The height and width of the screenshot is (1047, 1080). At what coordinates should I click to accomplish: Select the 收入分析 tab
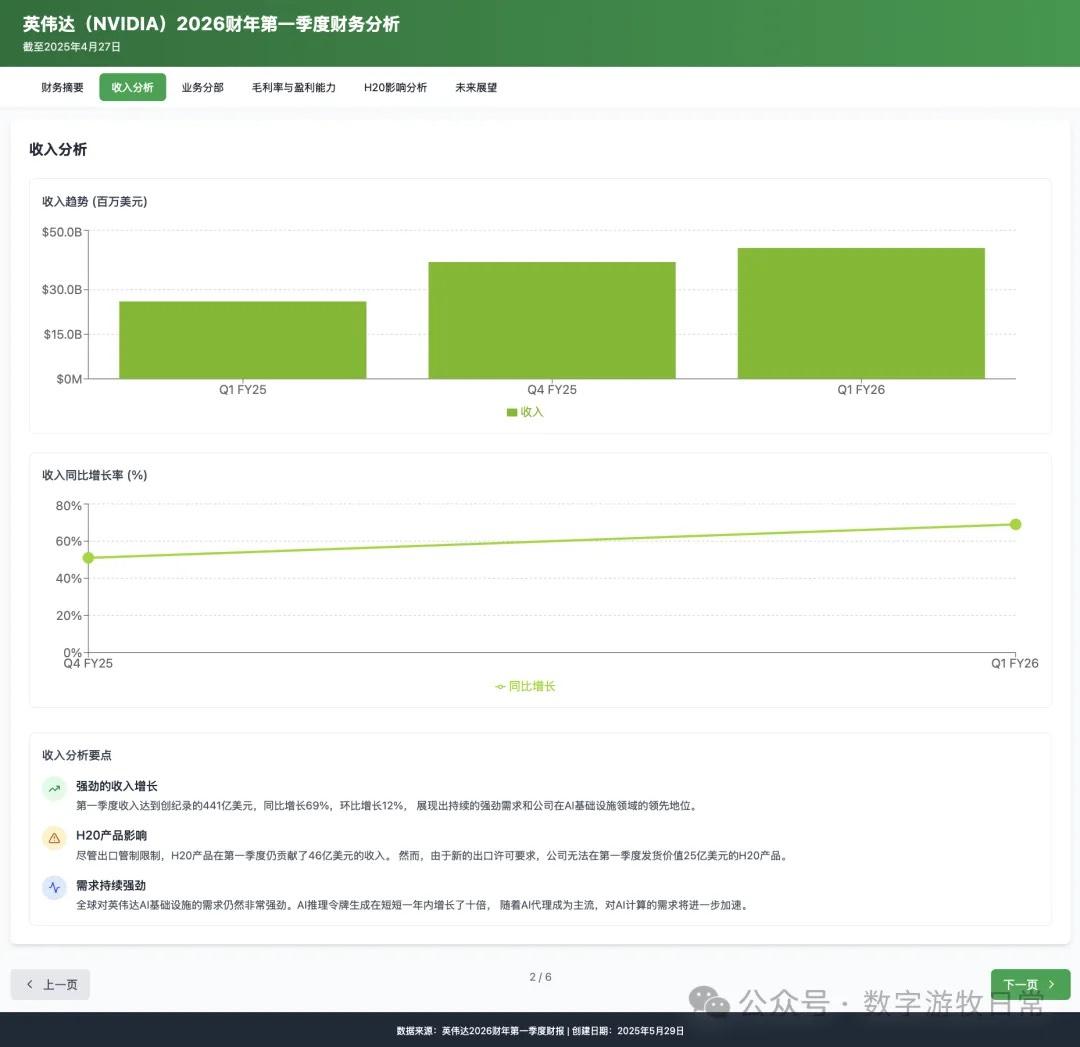click(132, 88)
